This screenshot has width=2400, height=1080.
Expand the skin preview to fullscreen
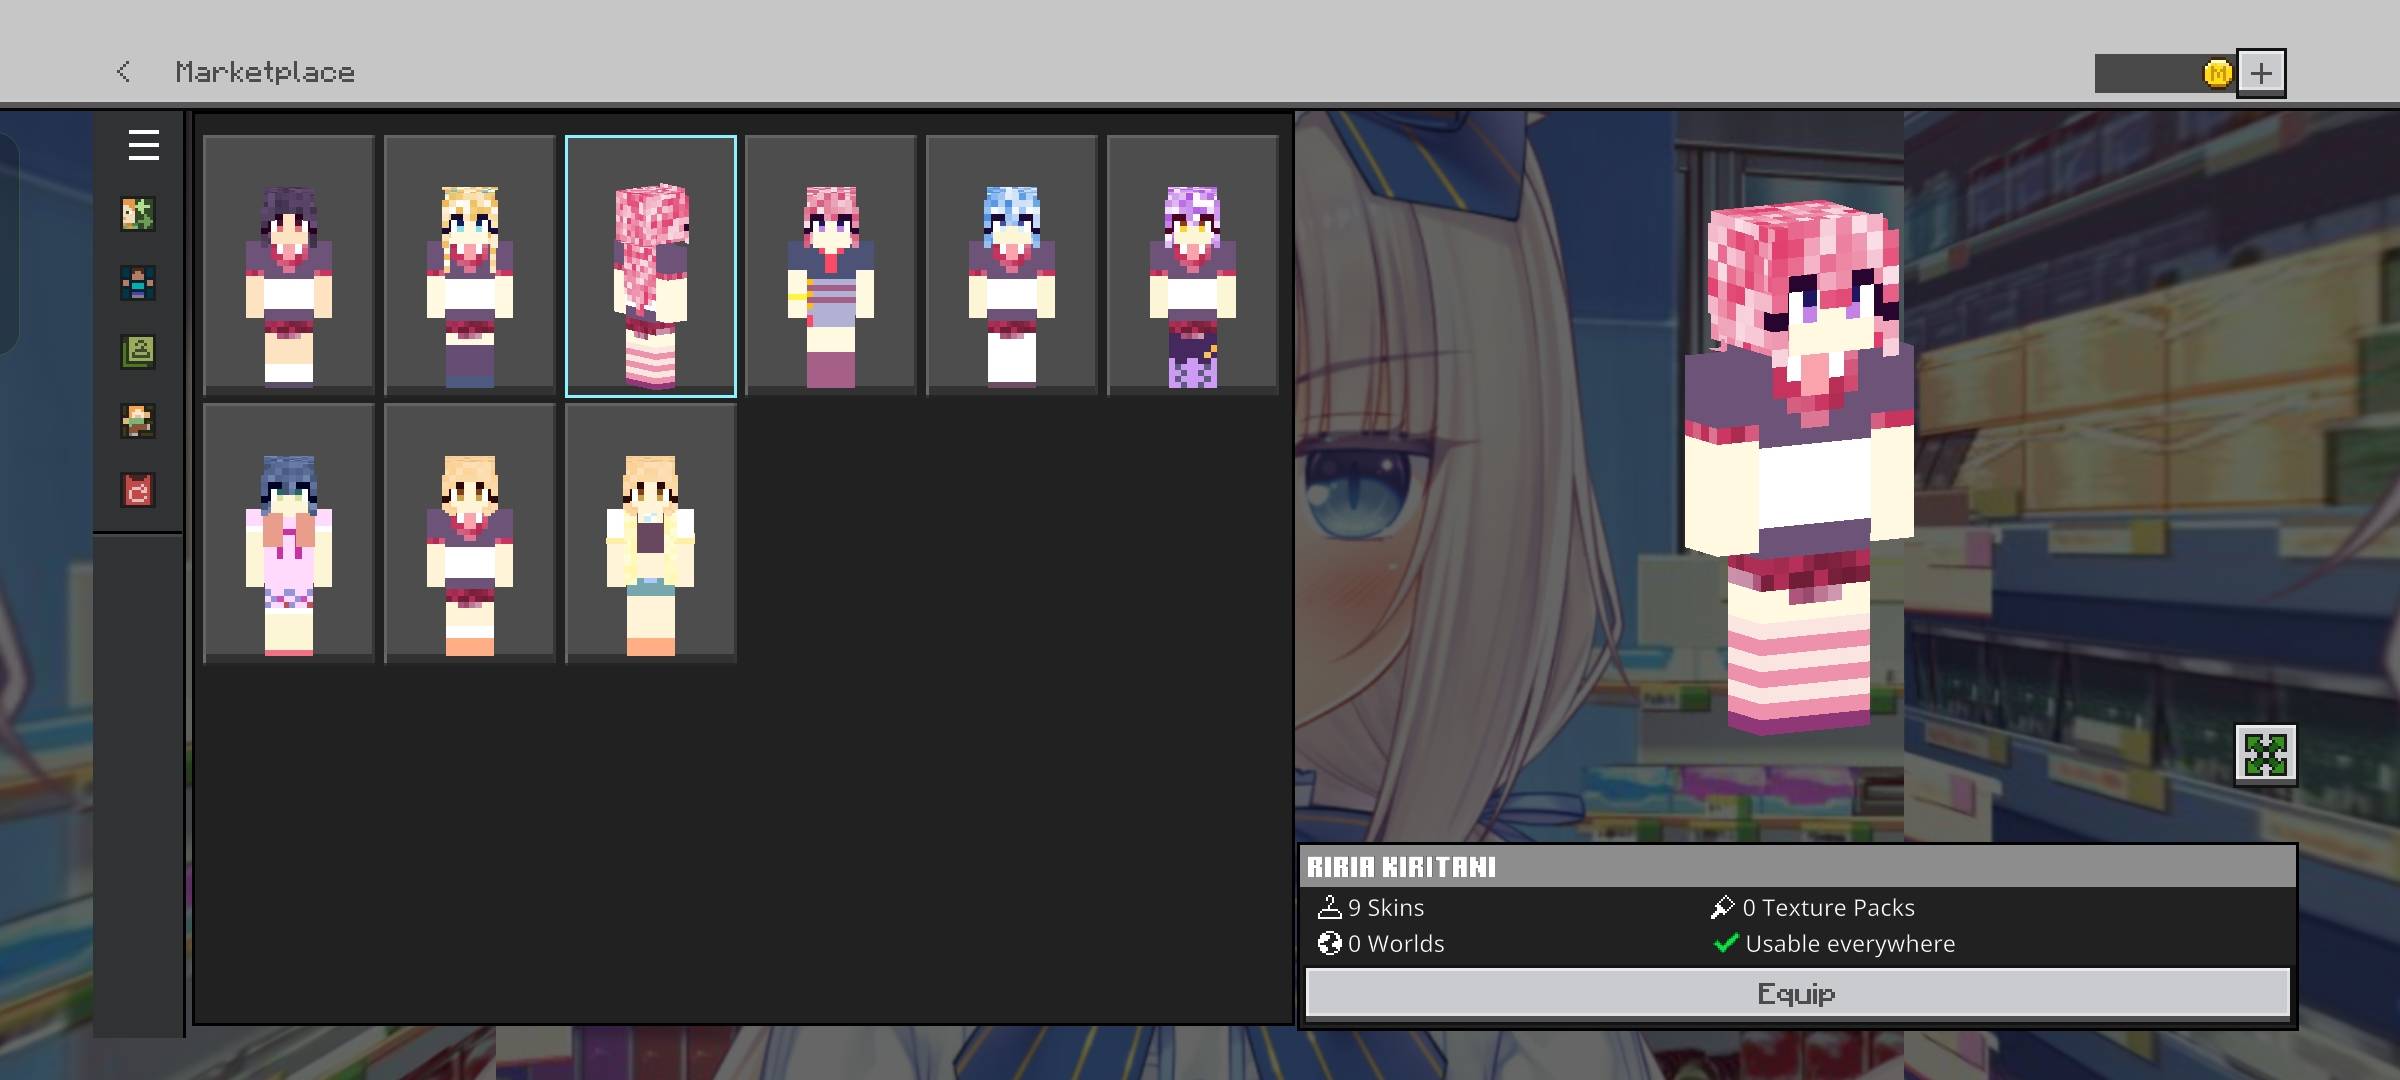pyautogui.click(x=2266, y=754)
